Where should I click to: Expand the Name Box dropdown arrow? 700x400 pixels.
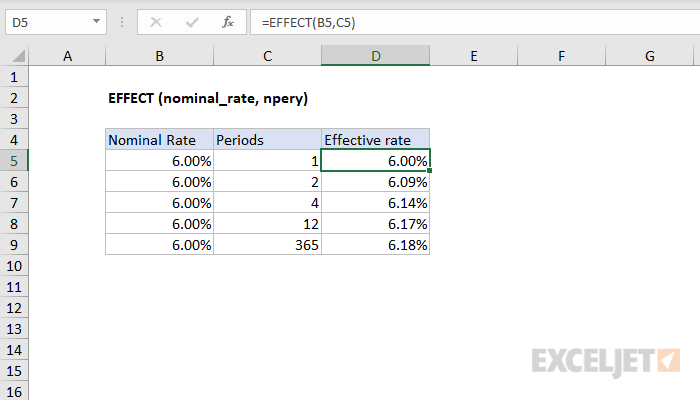[96, 21]
